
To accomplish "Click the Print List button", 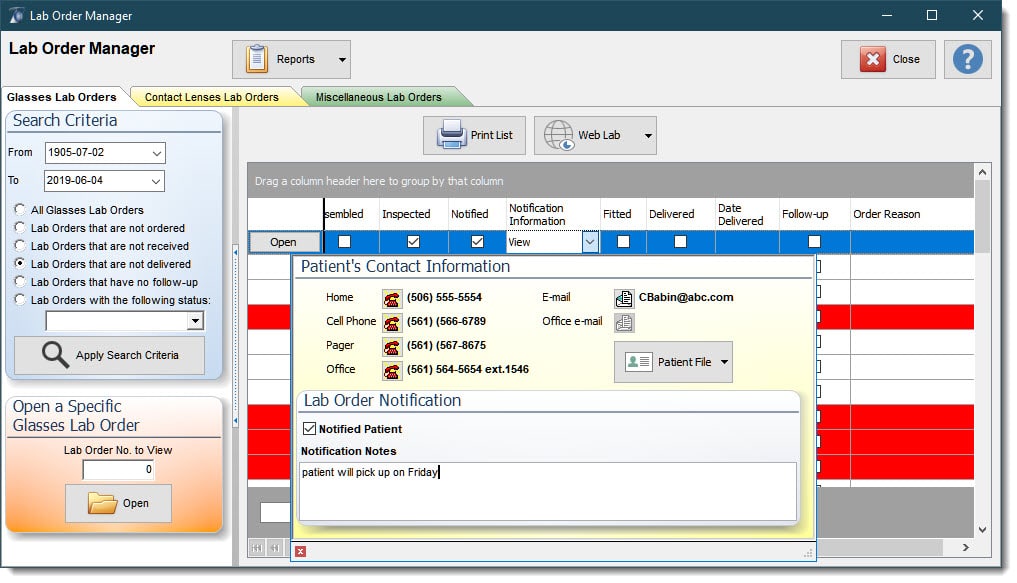I will [x=474, y=135].
